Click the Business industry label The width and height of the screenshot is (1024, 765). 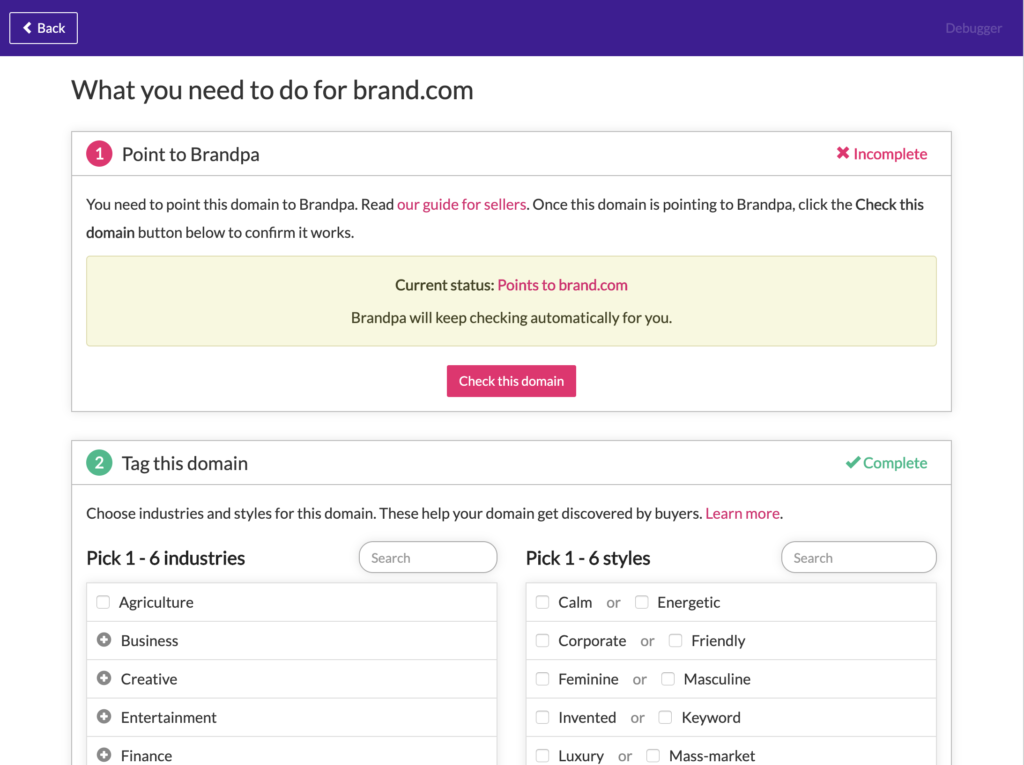150,640
